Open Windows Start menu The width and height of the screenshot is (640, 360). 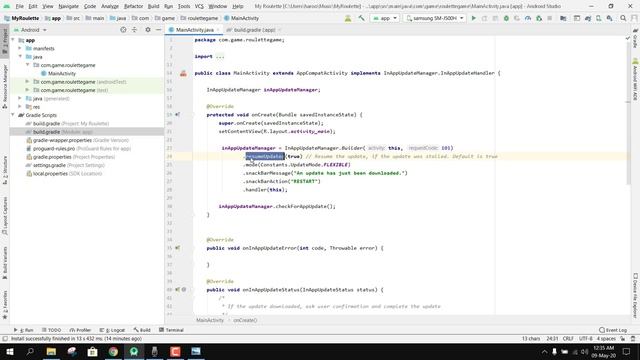coord(9,351)
